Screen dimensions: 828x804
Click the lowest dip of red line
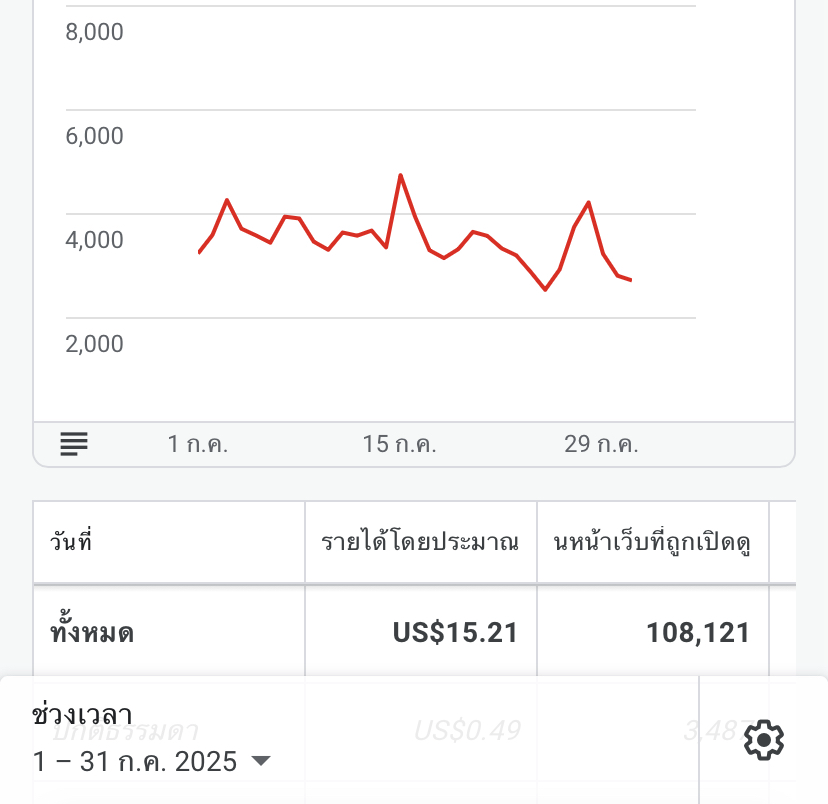tap(545, 289)
